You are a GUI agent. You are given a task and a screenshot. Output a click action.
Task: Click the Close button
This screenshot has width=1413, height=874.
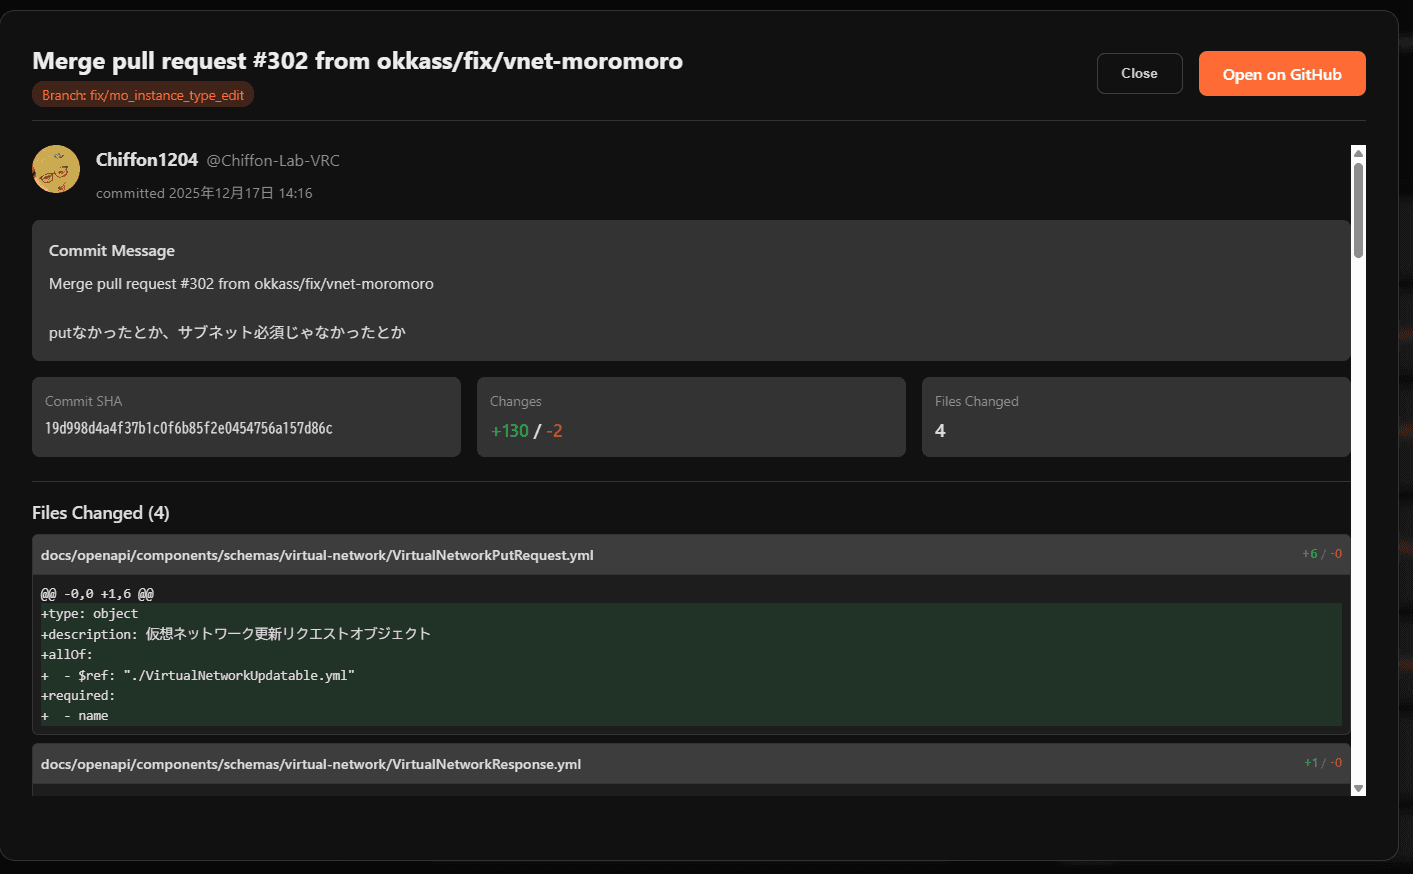click(1139, 74)
